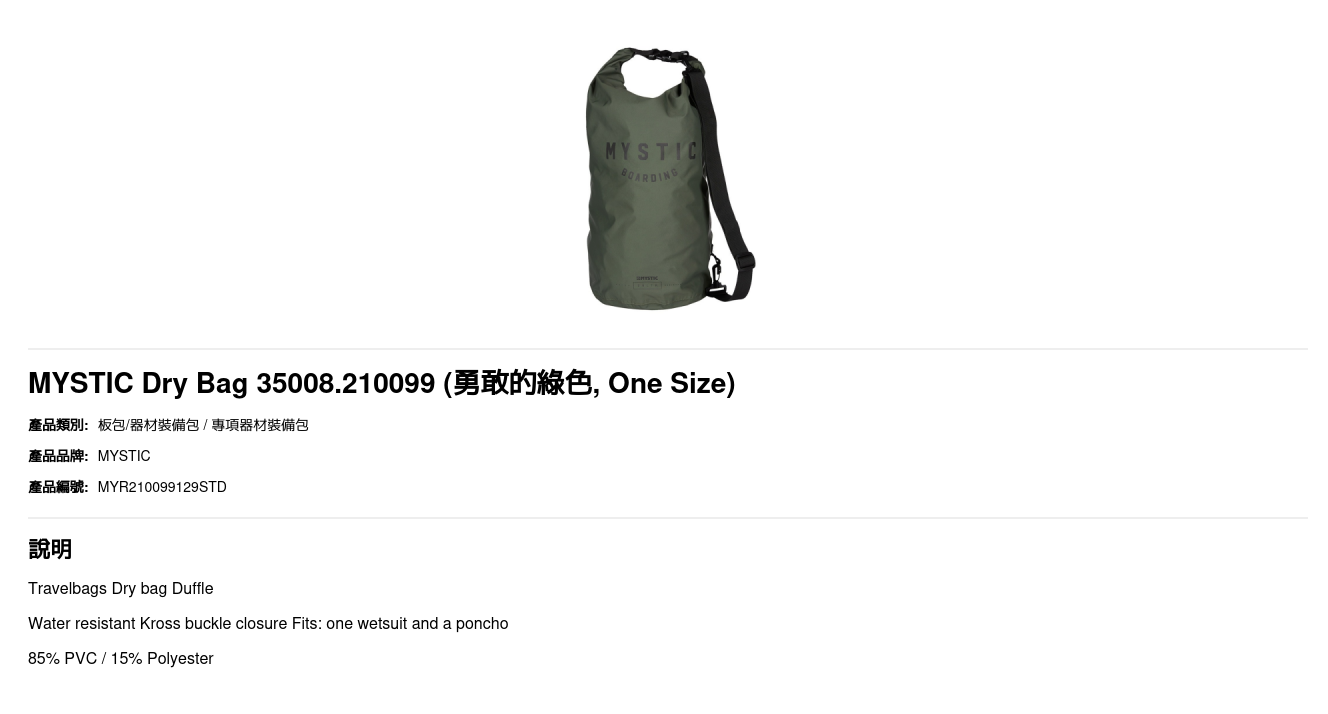
Task: Open the 板包/器材裝備包 / 專項器材裝備包 category value
Action: point(203,425)
